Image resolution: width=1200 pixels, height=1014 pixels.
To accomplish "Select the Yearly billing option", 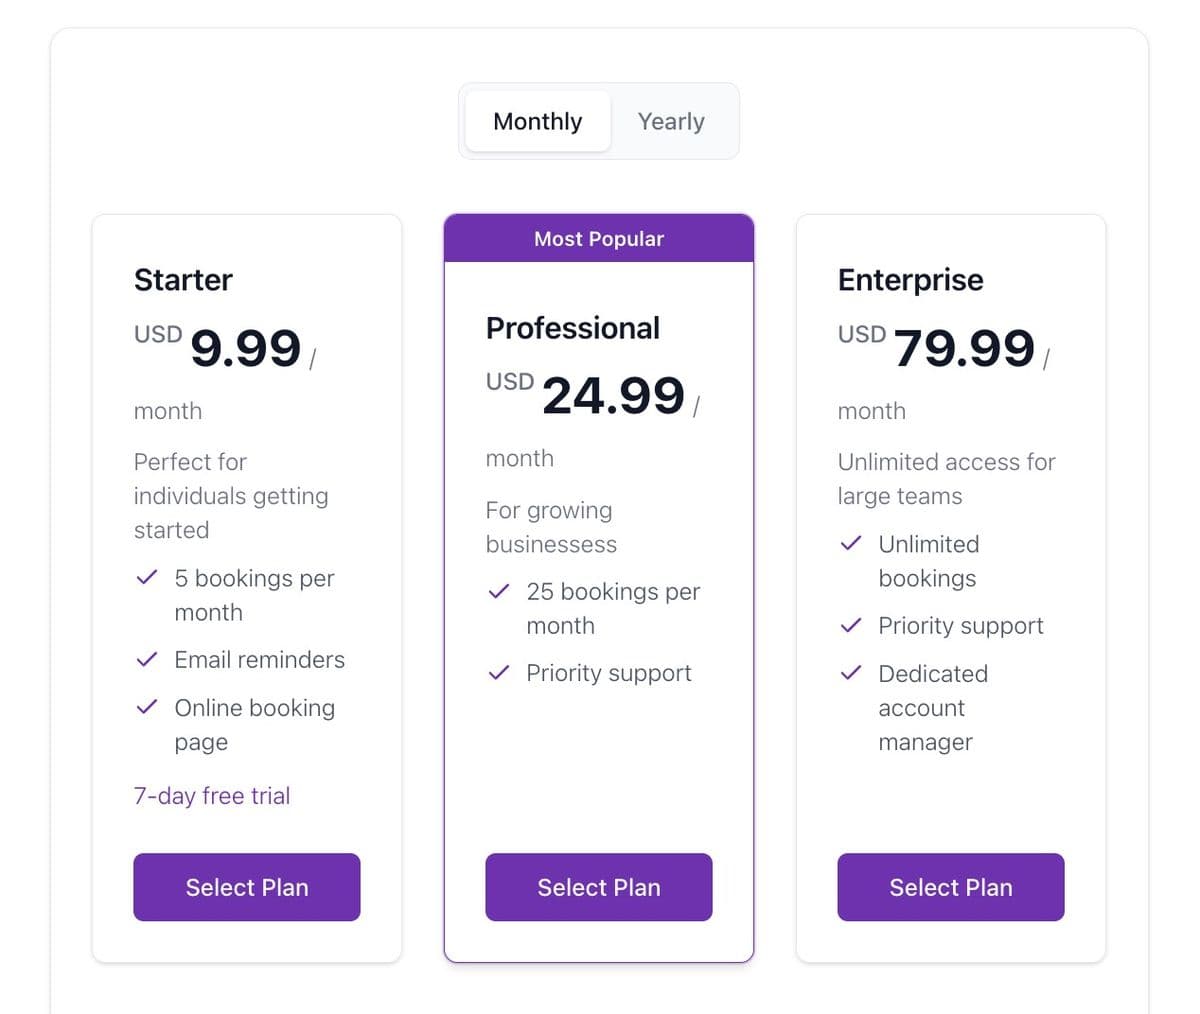I will 671,121.
